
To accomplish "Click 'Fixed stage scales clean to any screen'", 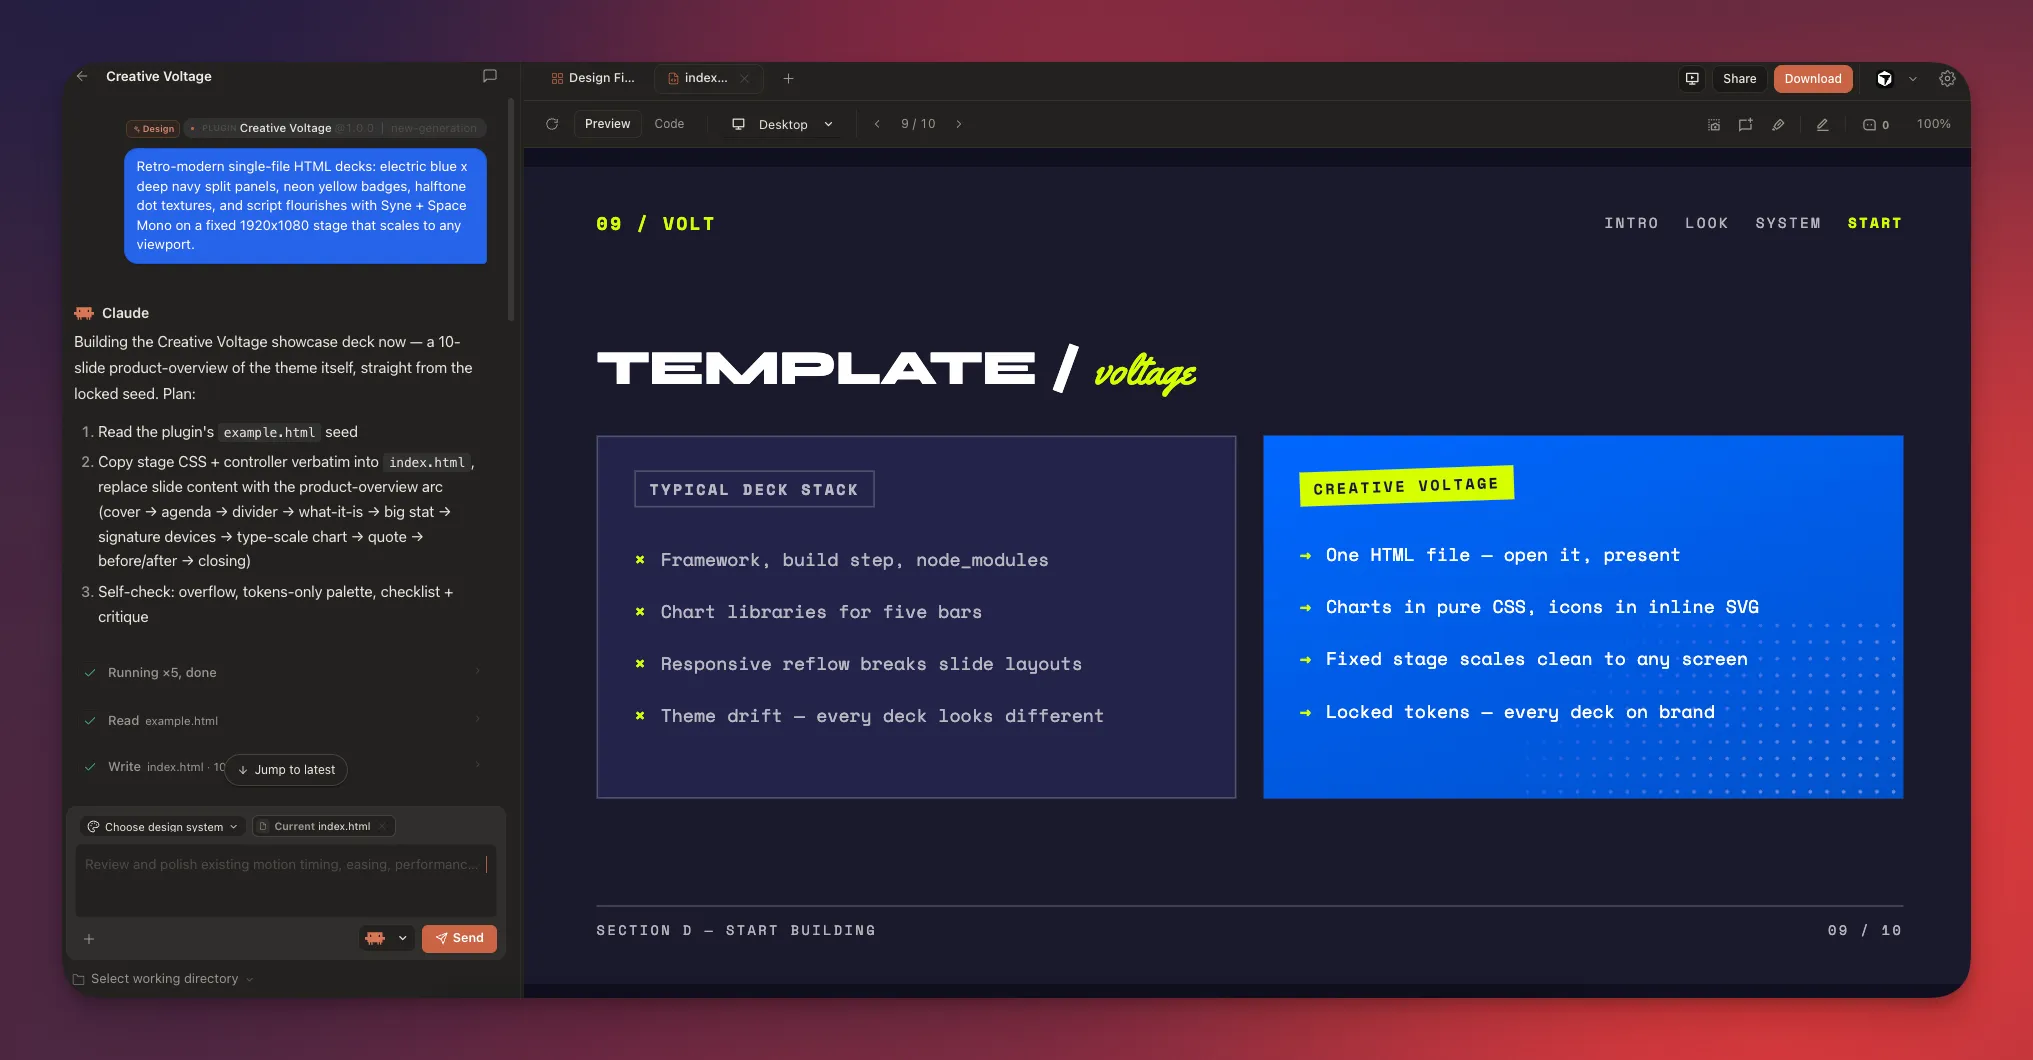I will (x=1536, y=659).
